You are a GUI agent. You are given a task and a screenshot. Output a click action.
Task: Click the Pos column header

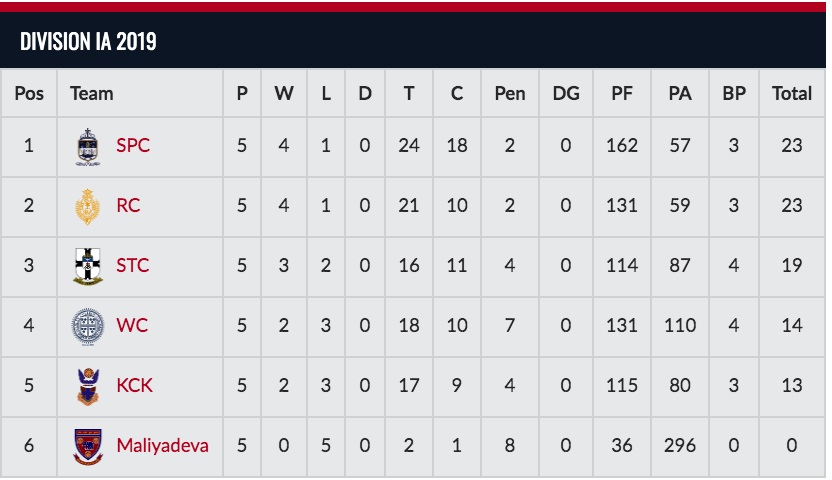point(29,94)
